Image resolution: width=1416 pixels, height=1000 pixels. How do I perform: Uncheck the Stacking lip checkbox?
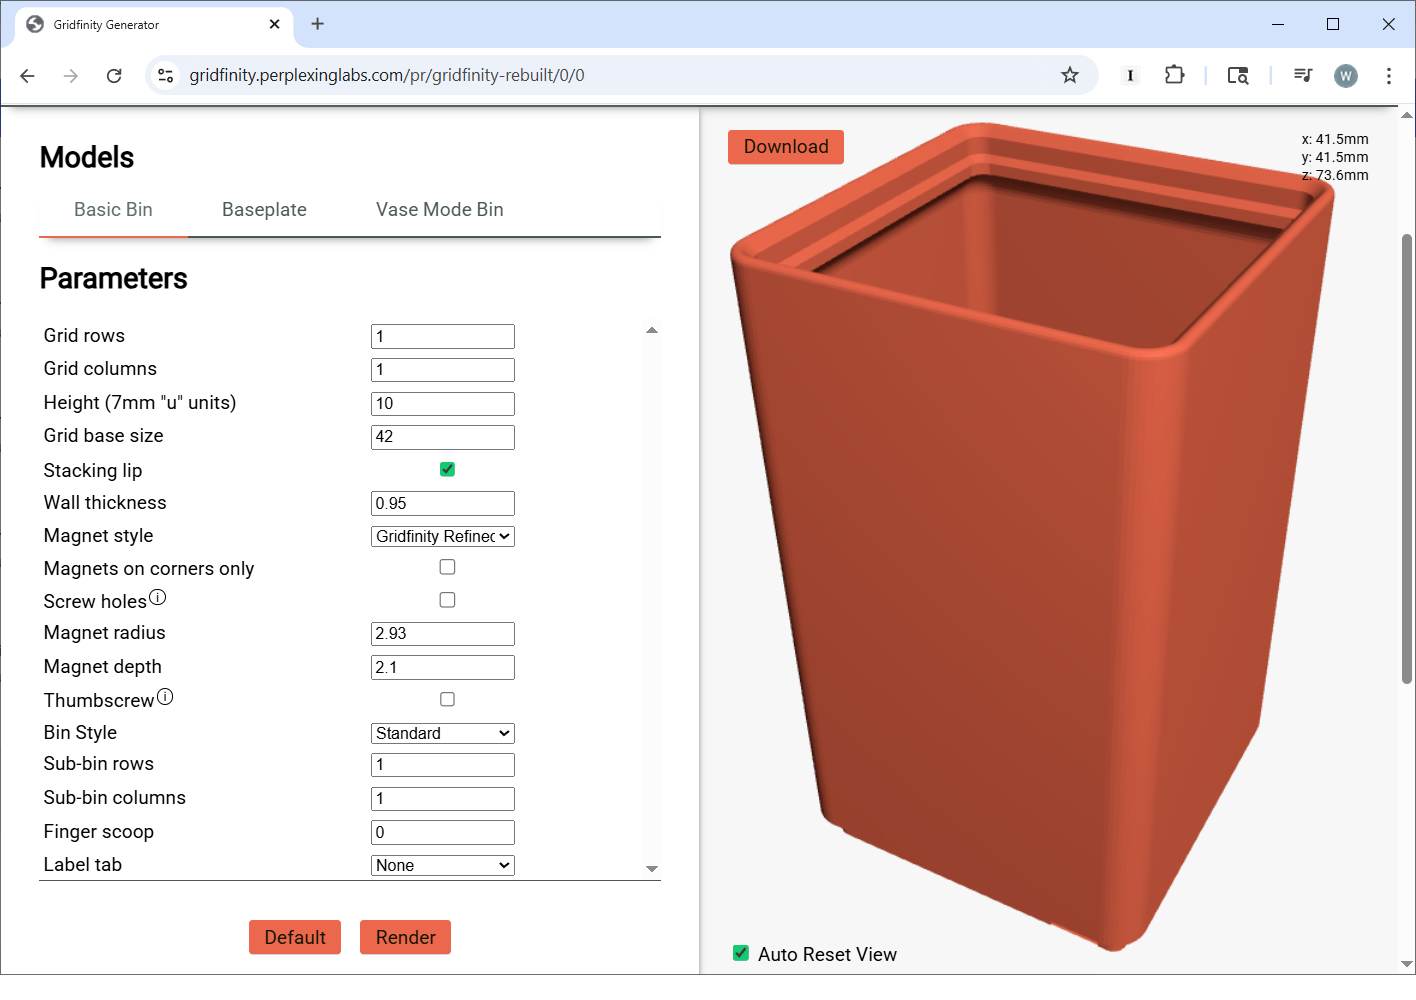447,469
